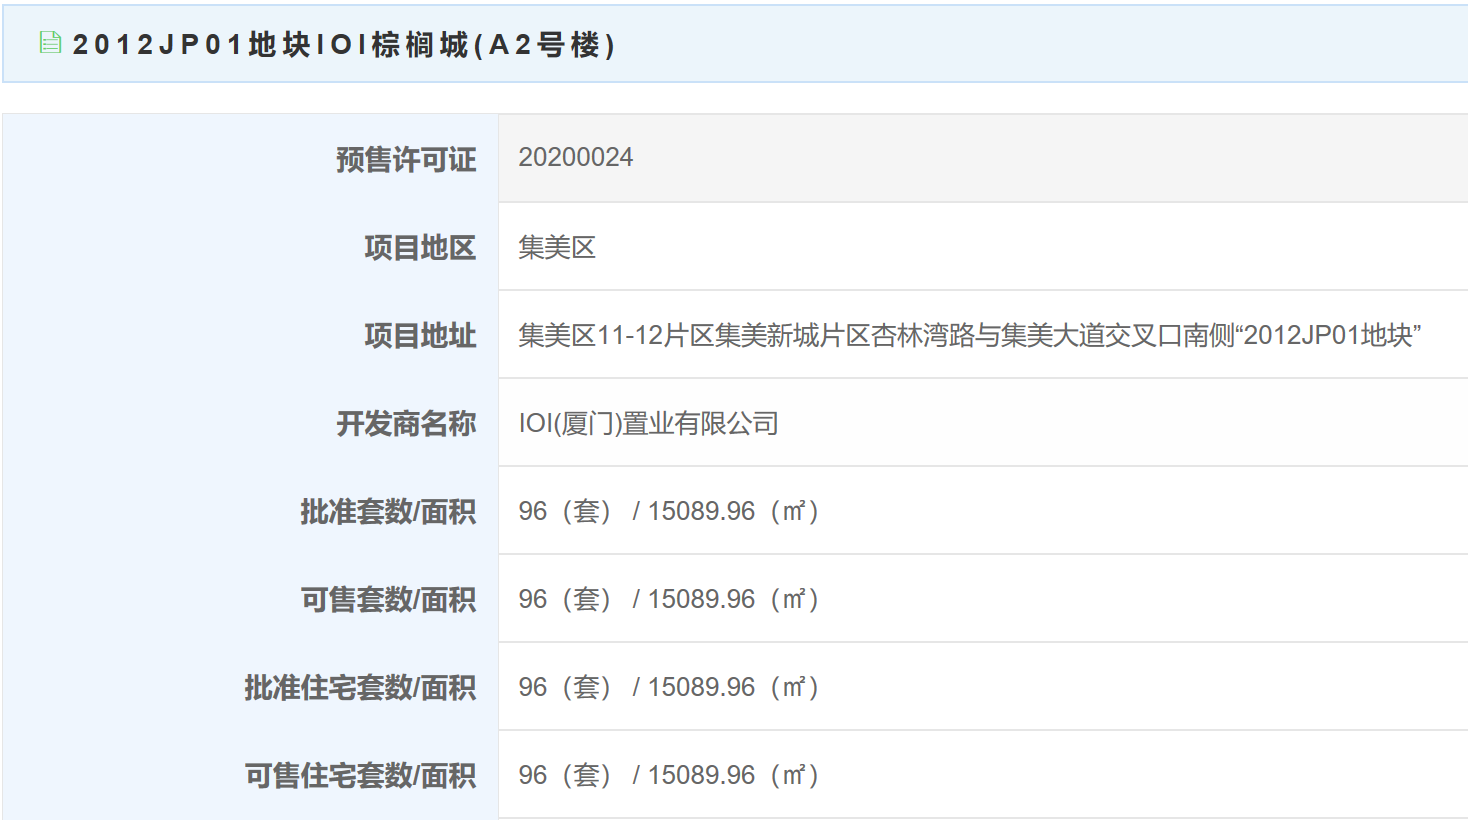
Task: Click the 开发商名称 label
Action: pyautogui.click(x=406, y=424)
